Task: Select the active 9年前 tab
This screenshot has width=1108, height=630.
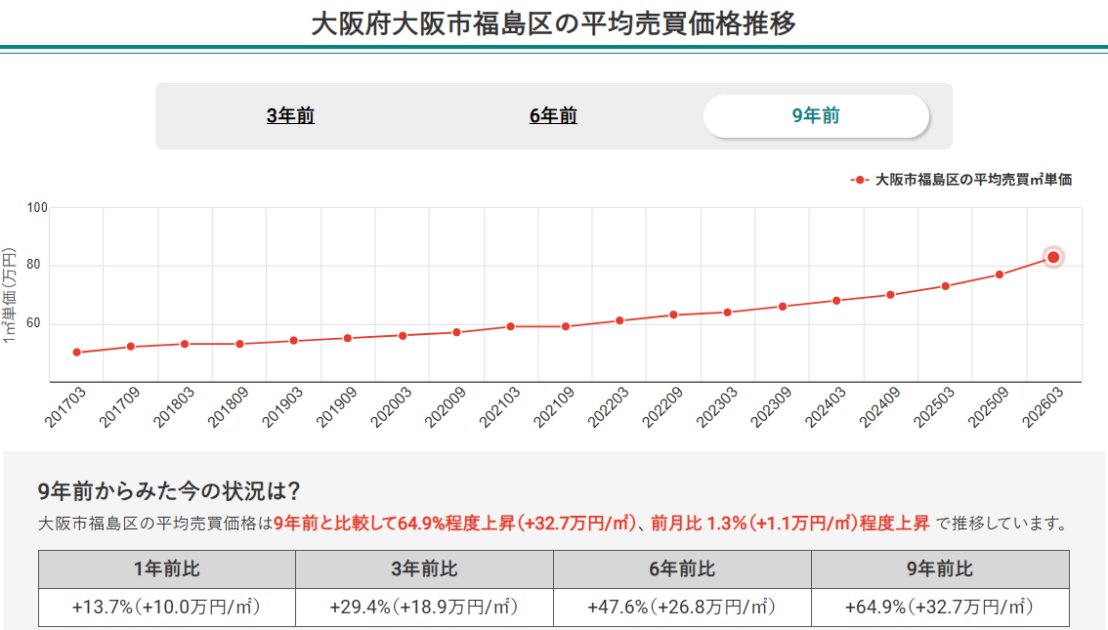Action: 816,115
